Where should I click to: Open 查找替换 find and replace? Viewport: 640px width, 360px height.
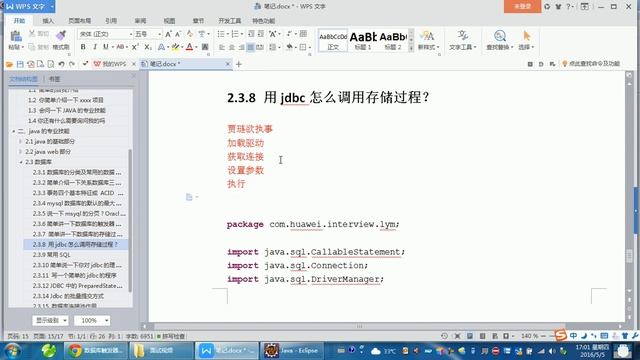click(500, 40)
